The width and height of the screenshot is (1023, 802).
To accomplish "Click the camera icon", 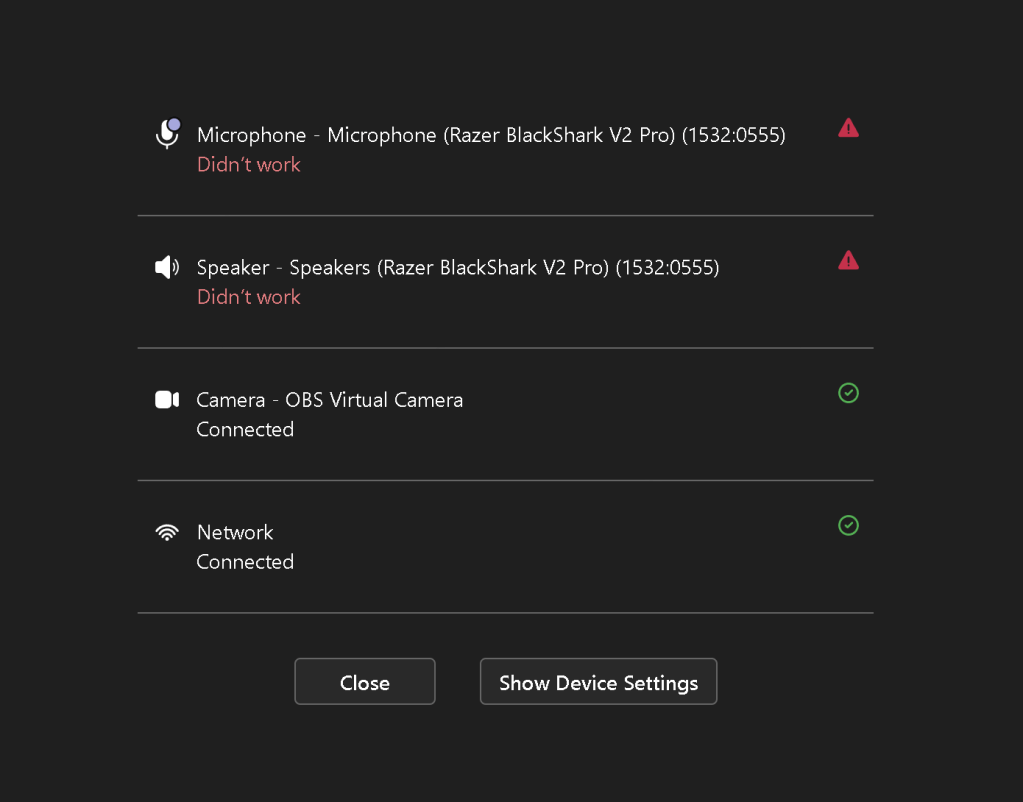I will click(x=167, y=399).
